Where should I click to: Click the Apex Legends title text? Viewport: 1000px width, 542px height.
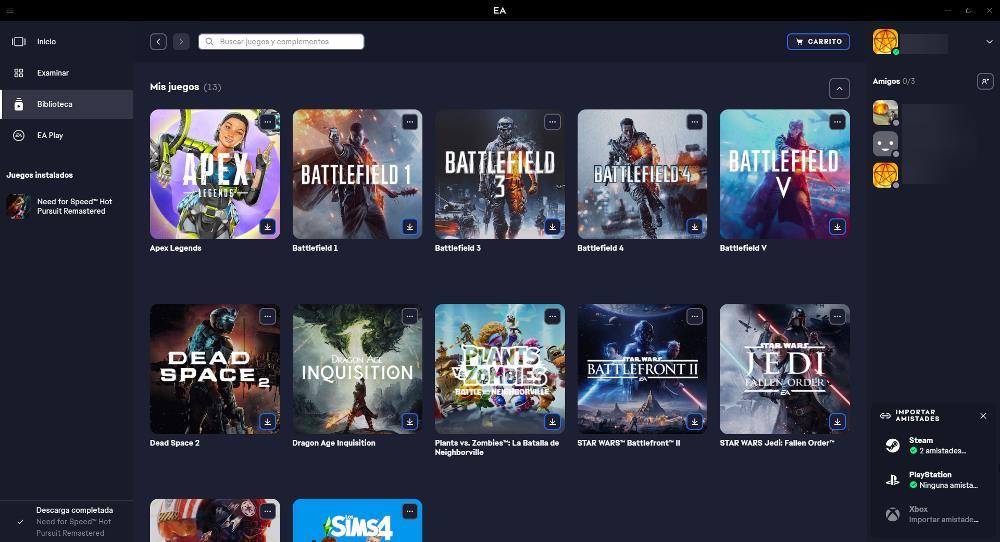tap(175, 248)
